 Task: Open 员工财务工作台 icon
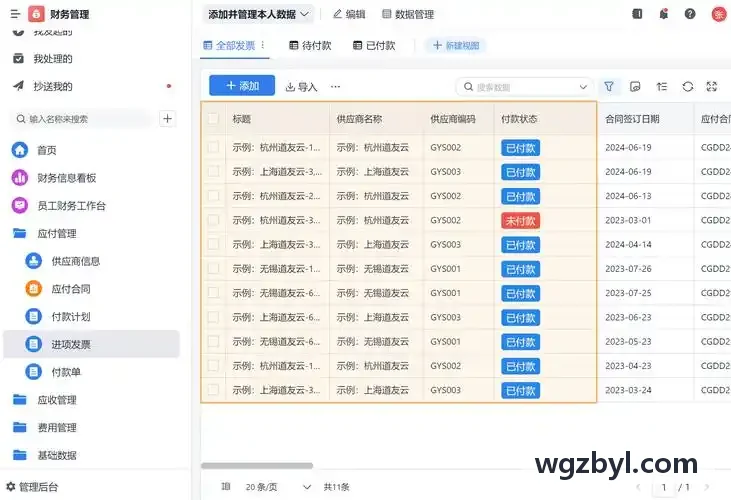20,205
